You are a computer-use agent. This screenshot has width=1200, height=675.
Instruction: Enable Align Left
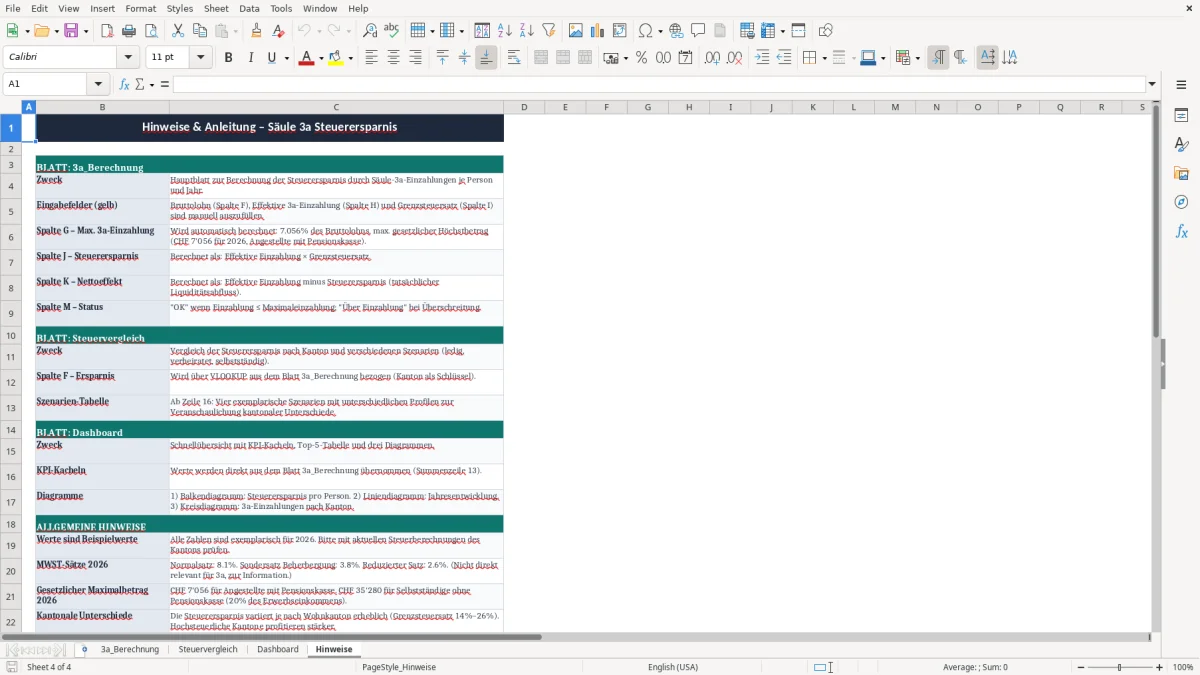(x=371, y=58)
